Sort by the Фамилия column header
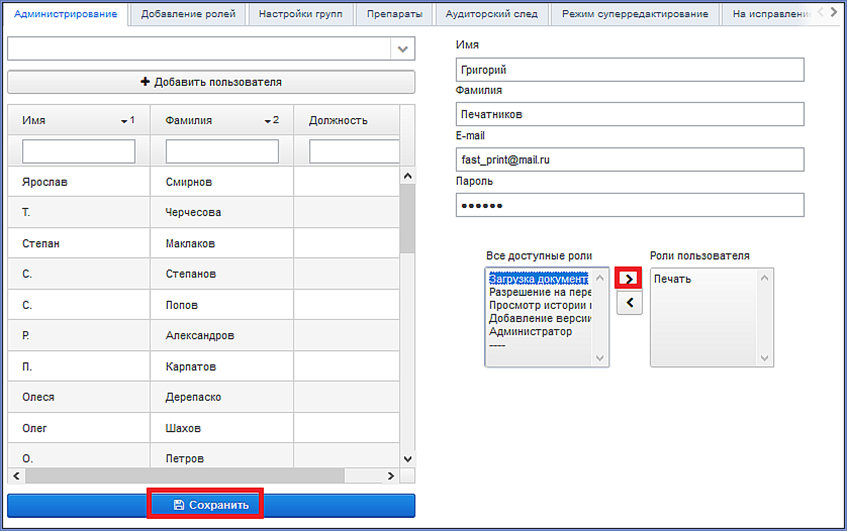847x531 pixels. [222, 120]
